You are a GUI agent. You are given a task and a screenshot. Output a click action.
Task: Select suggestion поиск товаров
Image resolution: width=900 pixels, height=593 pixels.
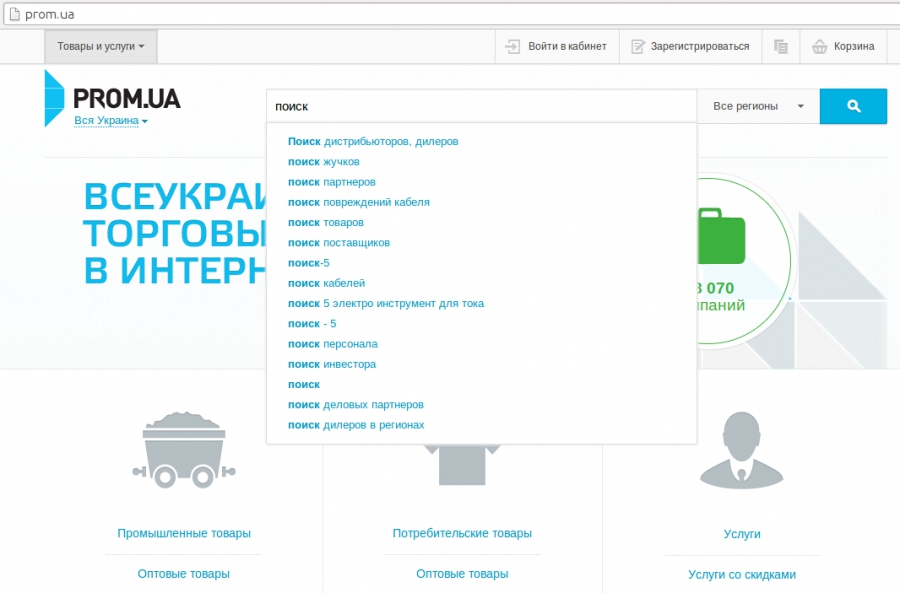pos(325,222)
